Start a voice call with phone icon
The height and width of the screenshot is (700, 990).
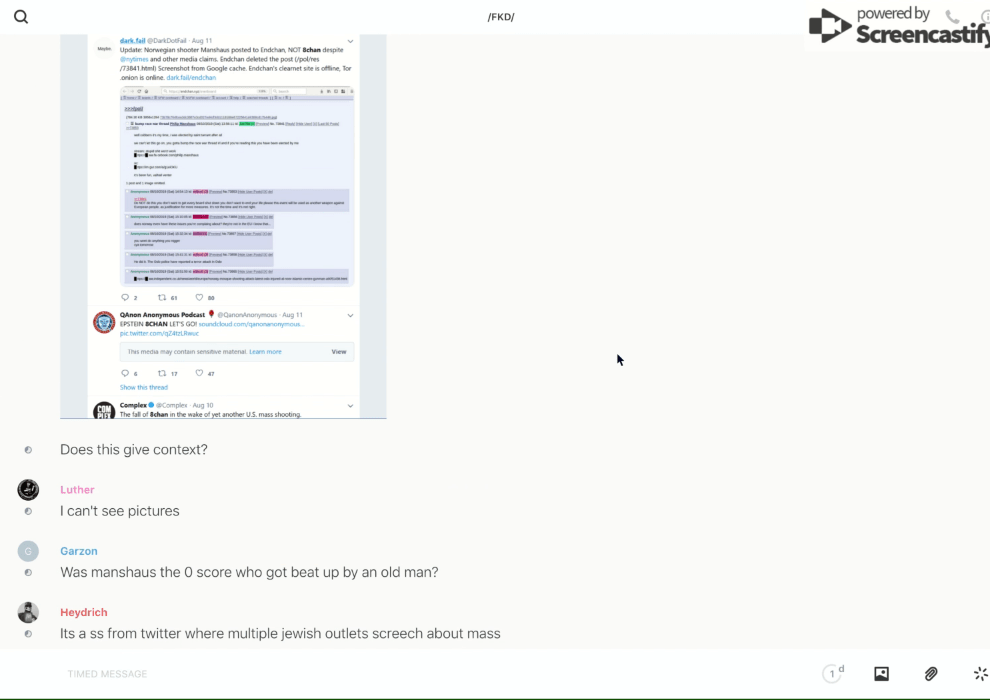[x=952, y=17]
